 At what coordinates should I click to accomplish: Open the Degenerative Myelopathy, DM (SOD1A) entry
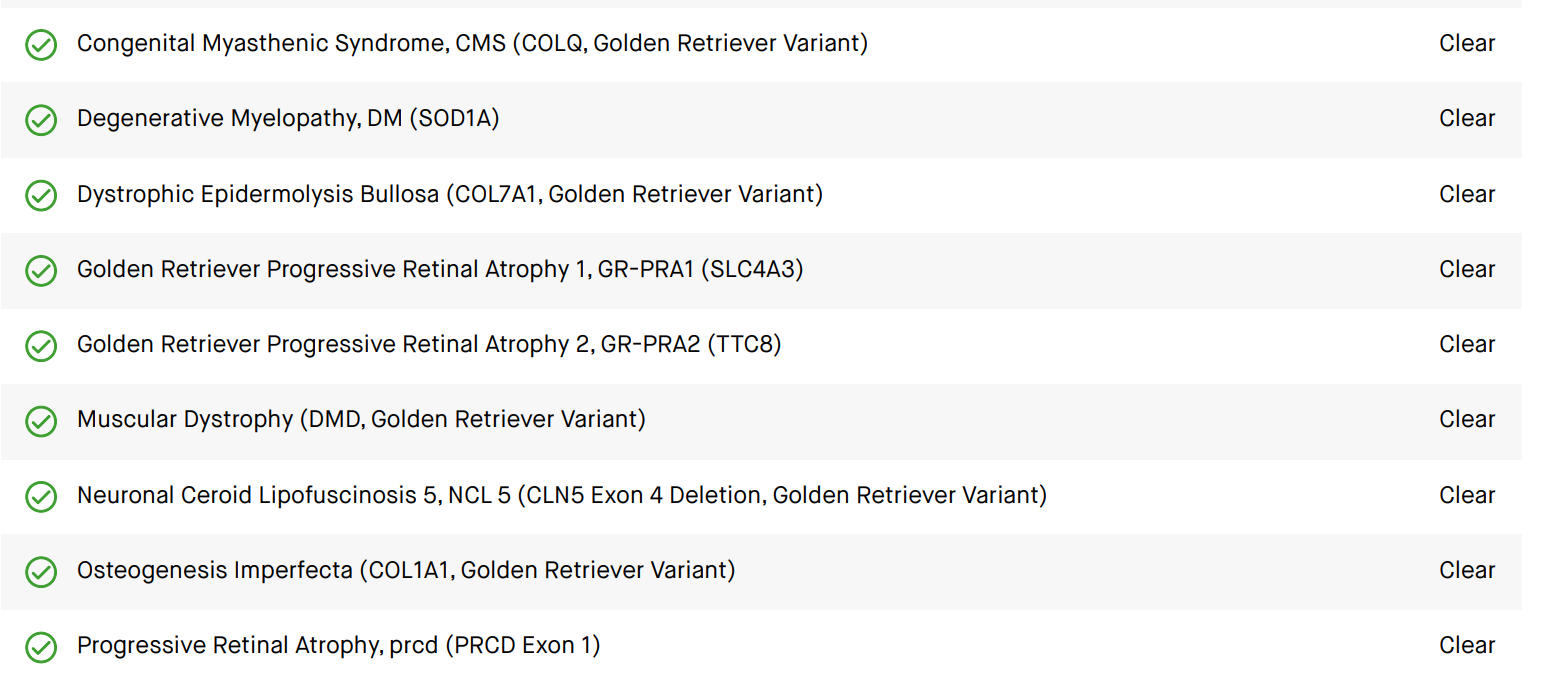[x=288, y=119]
